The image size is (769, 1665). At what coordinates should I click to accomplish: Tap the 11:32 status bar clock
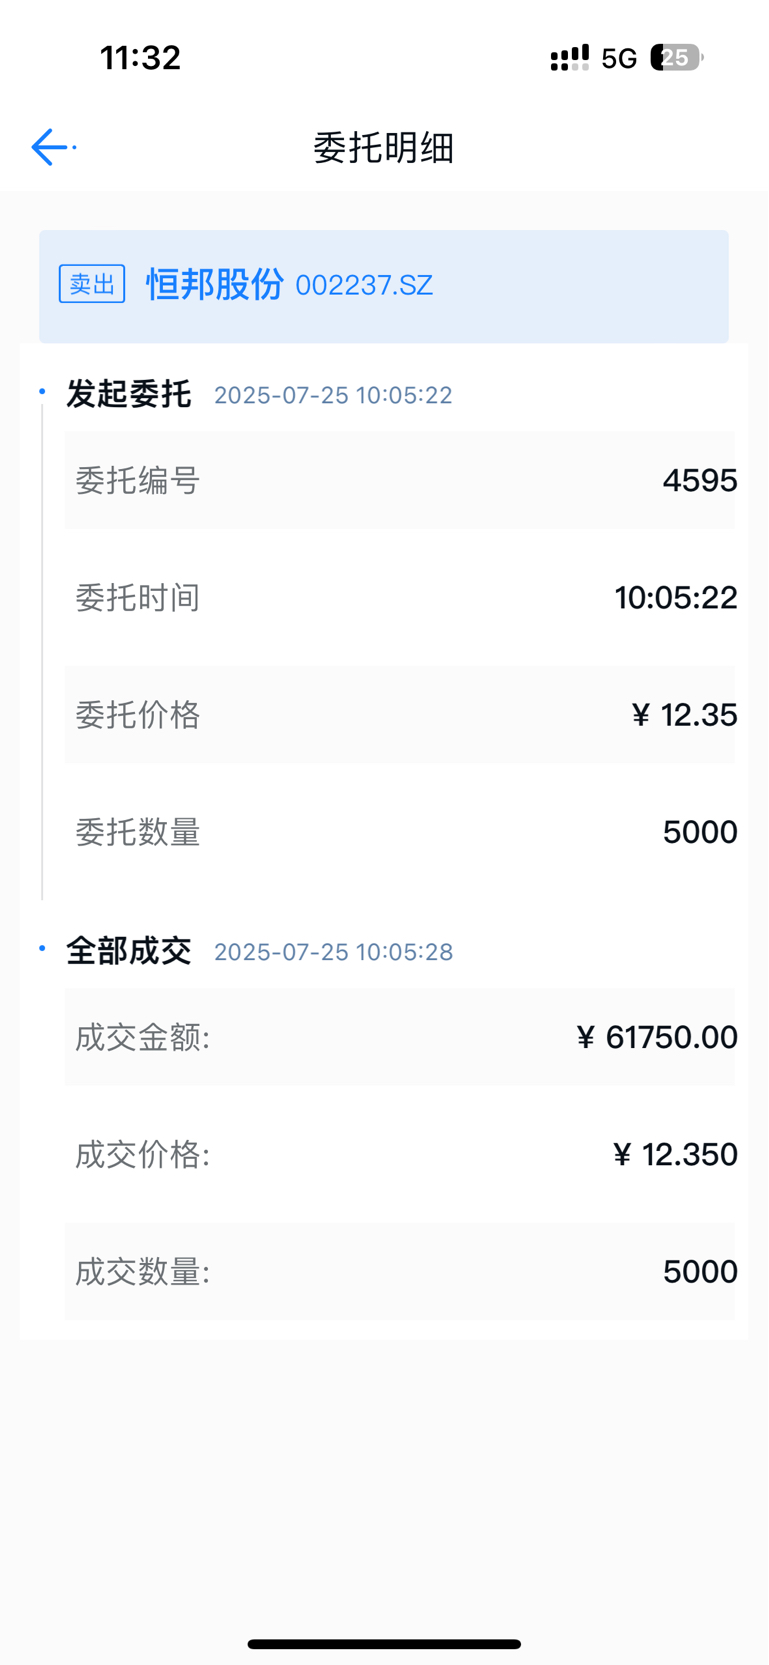point(140,58)
